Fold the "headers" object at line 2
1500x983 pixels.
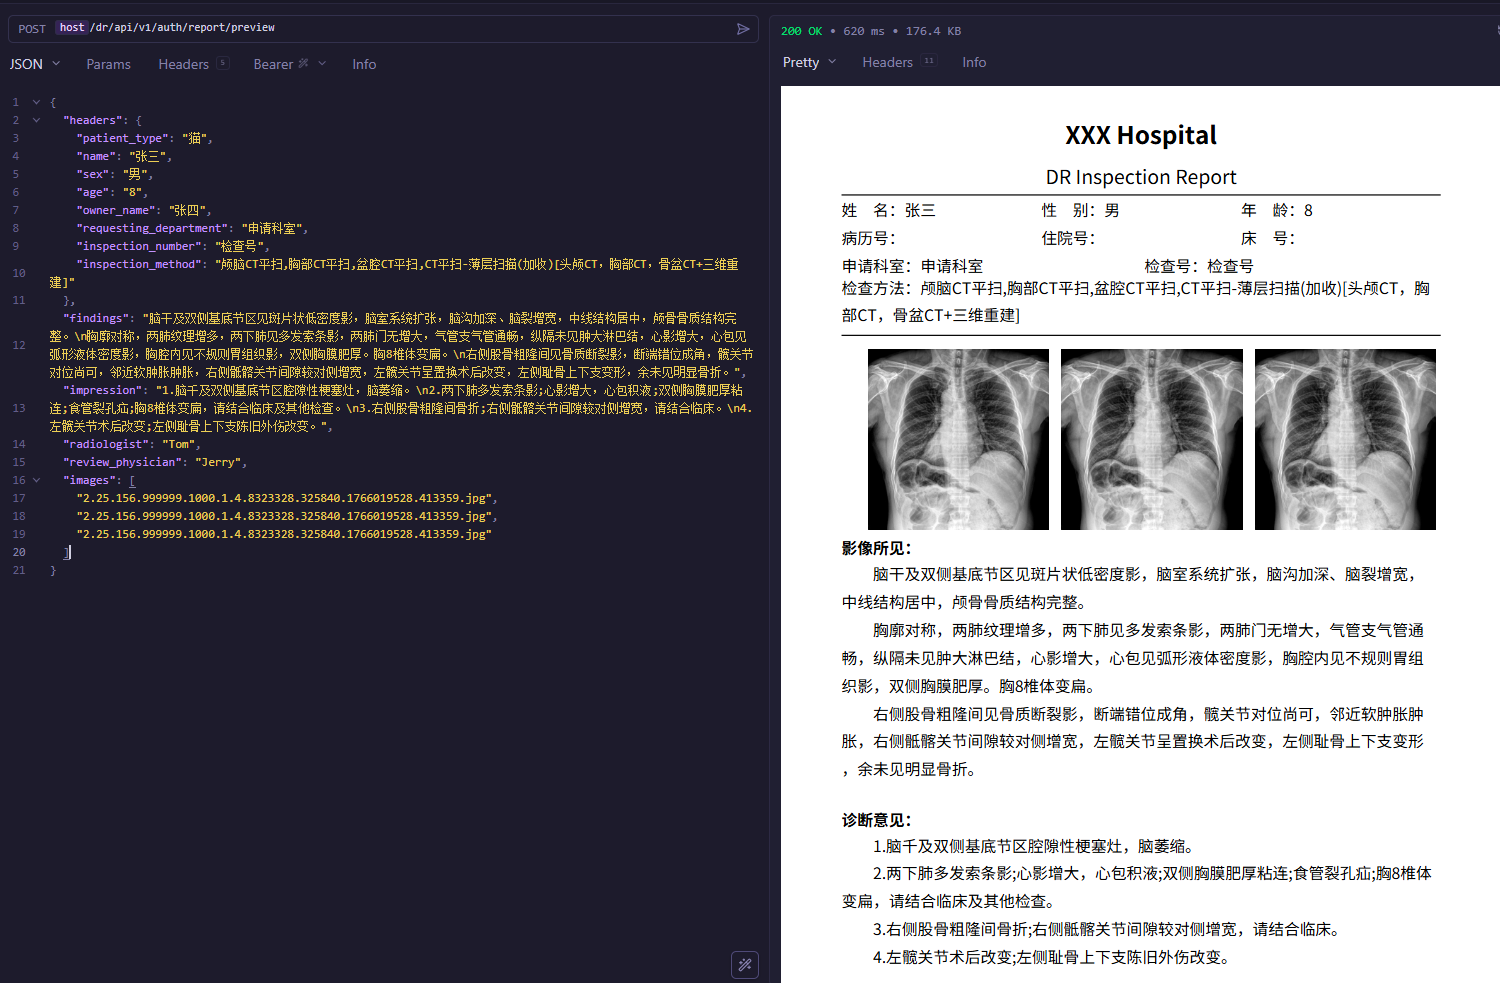click(x=37, y=120)
